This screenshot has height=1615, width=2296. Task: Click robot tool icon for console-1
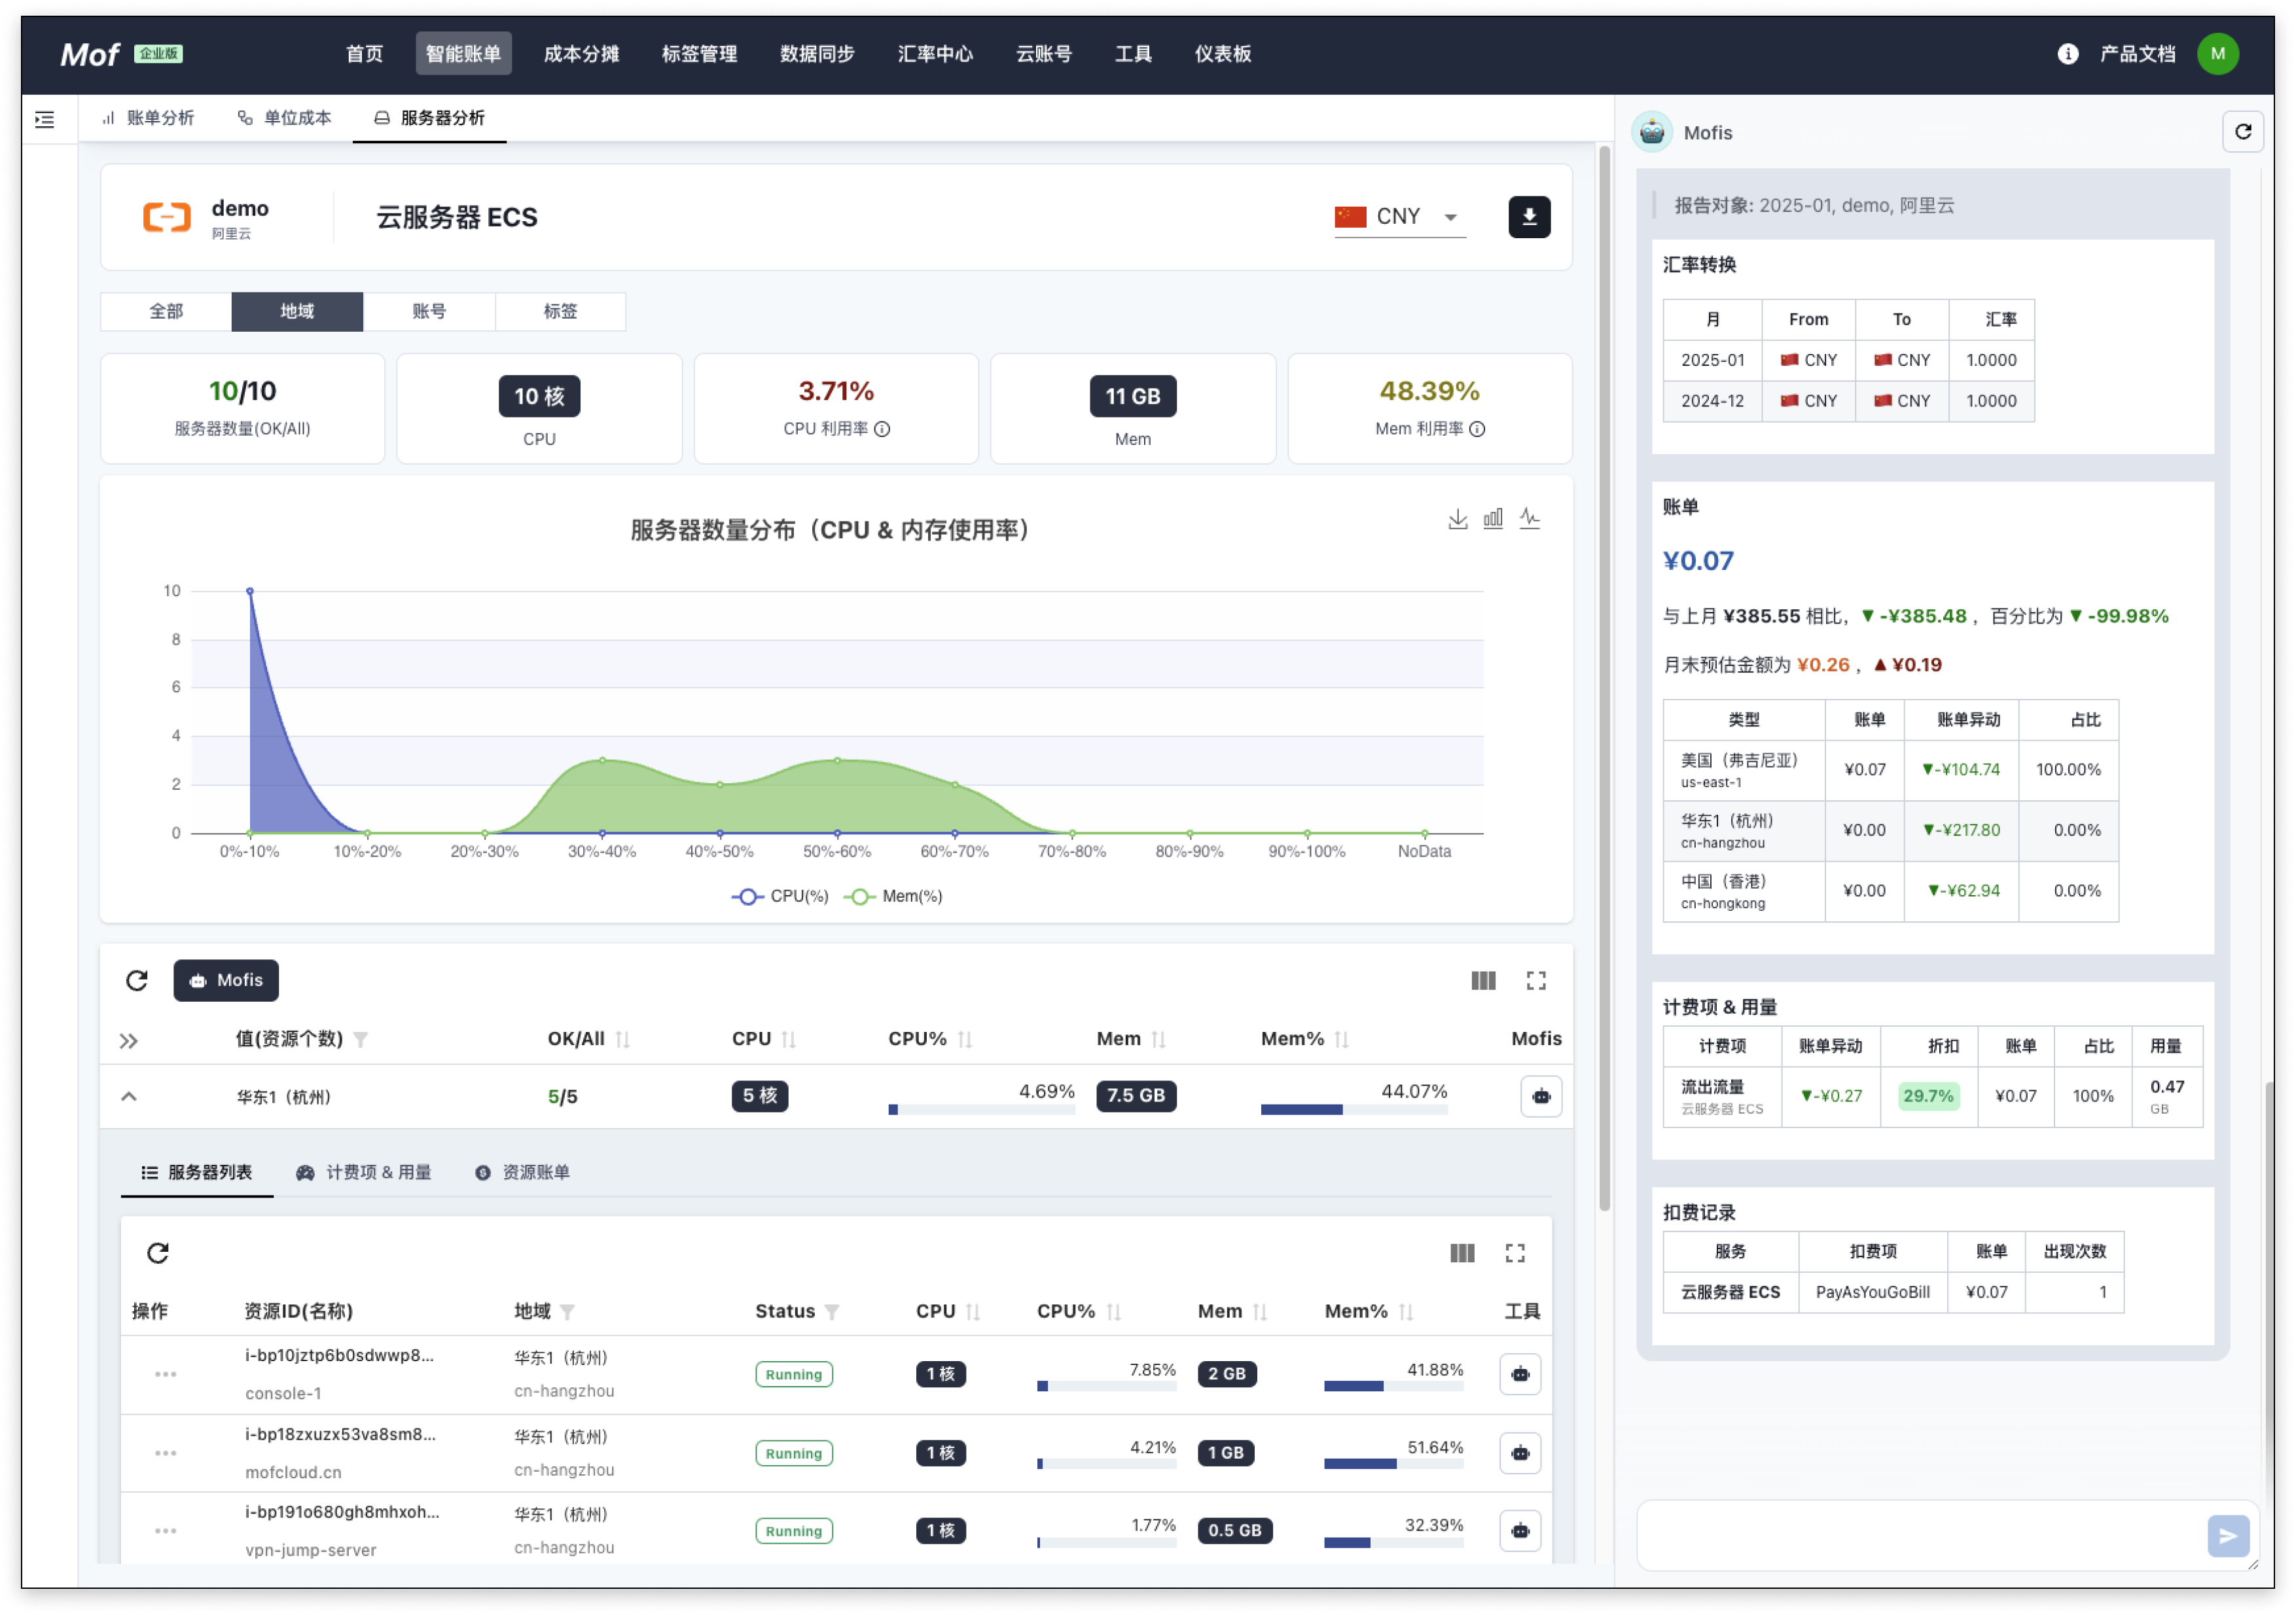pyautogui.click(x=1520, y=1374)
